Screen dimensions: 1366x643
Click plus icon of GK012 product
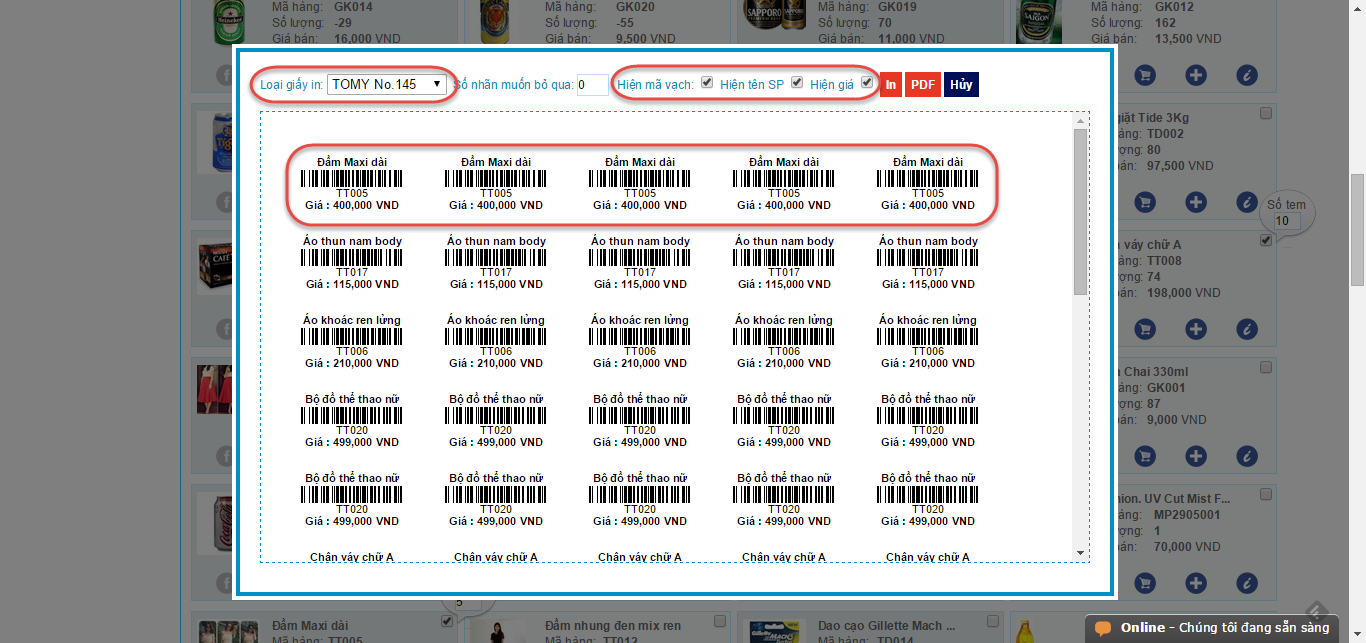pyautogui.click(x=1196, y=75)
